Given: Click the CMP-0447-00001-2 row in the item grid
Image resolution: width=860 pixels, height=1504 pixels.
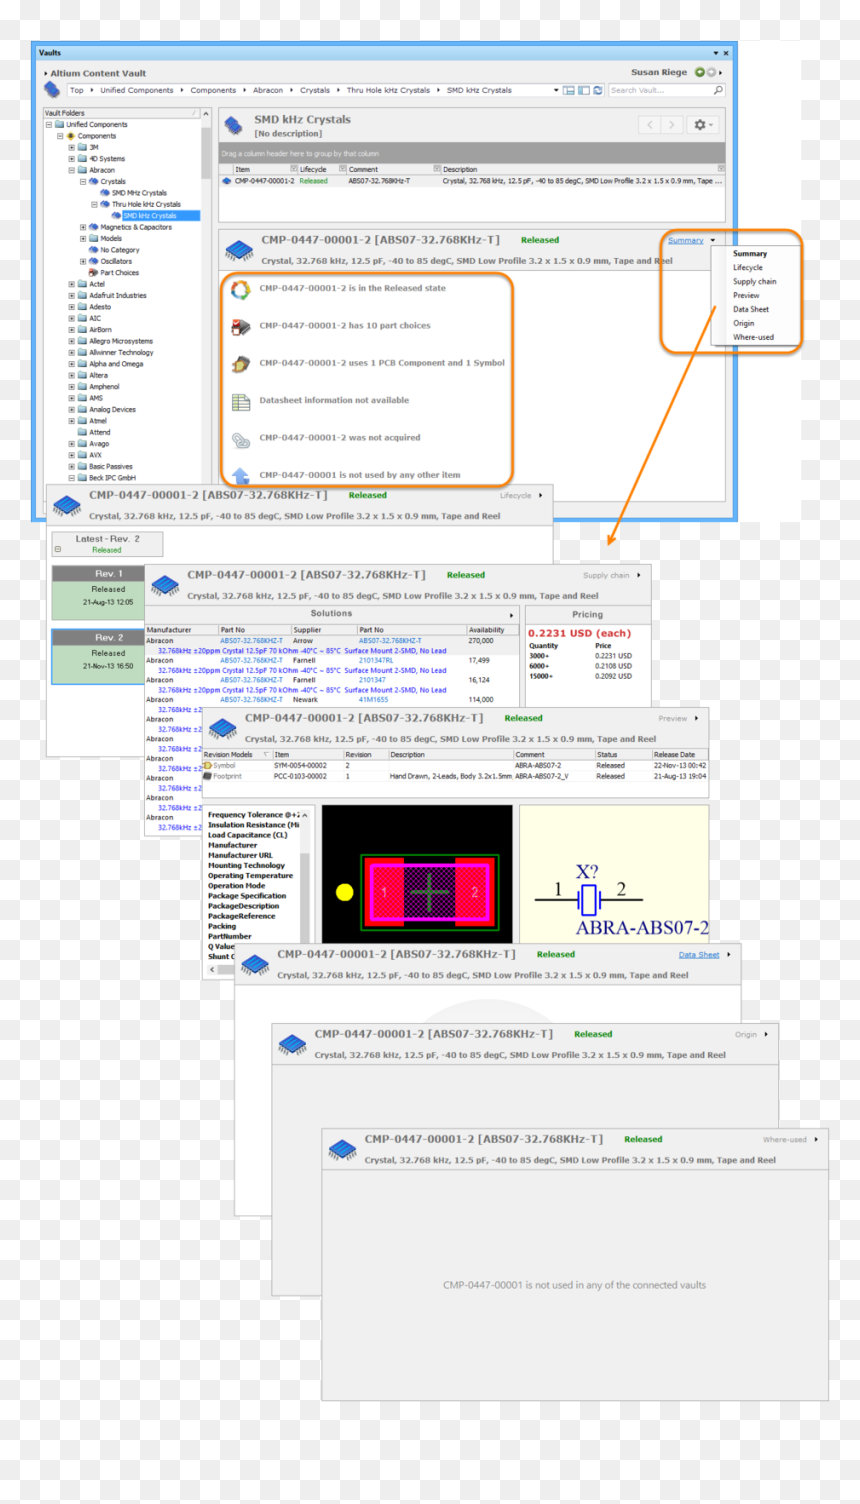Looking at the screenshot, I should coord(472,181).
